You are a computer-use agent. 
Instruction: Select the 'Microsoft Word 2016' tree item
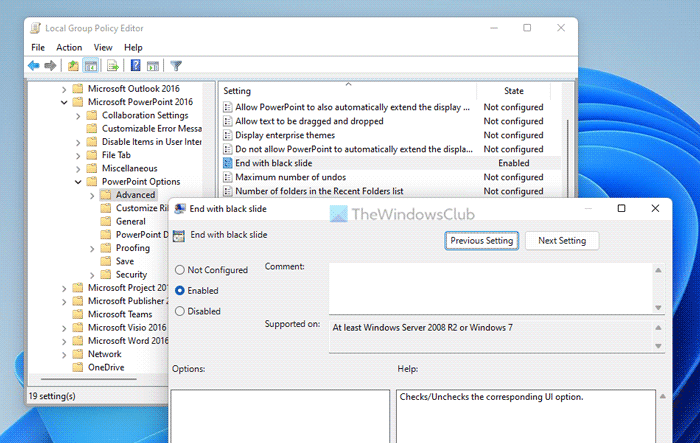pos(128,341)
